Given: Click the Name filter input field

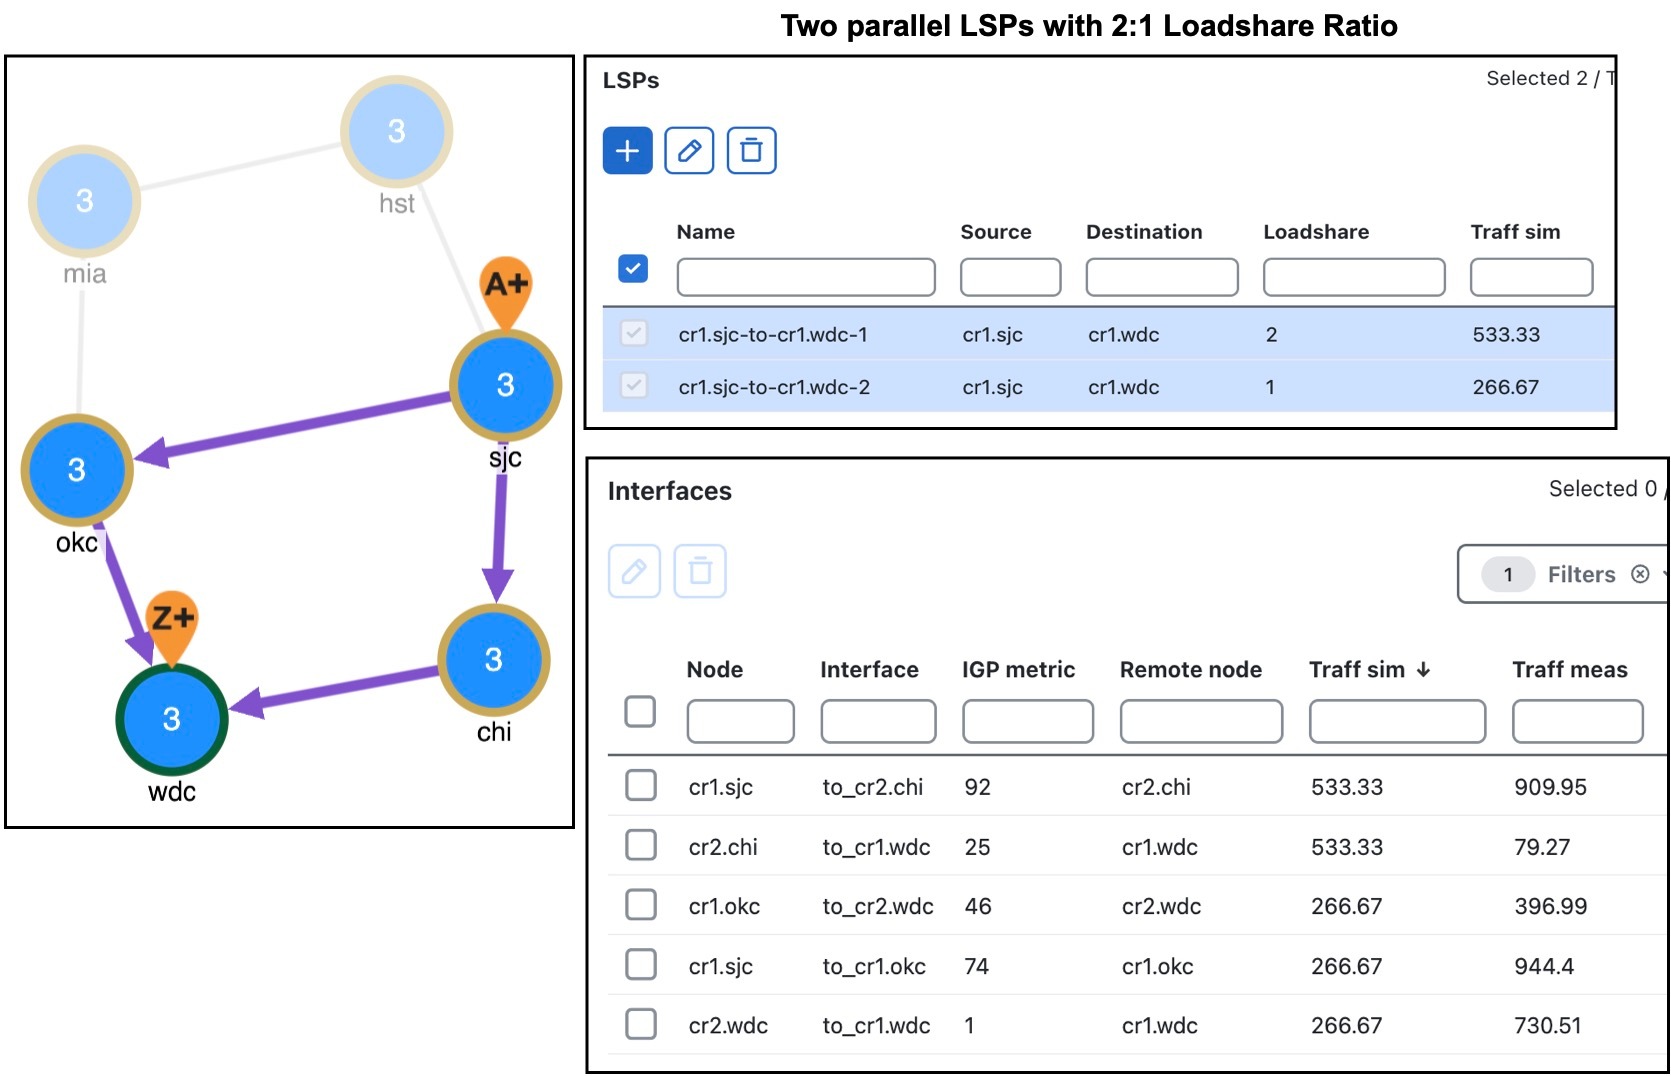Looking at the screenshot, I should point(804,277).
